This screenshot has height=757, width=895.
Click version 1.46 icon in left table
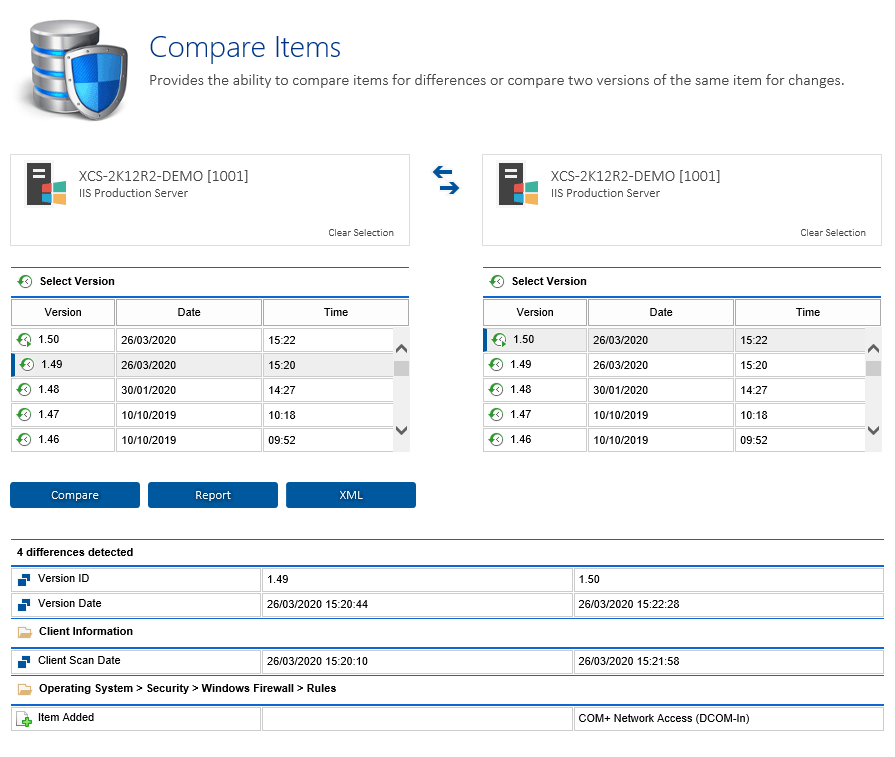(x=24, y=440)
